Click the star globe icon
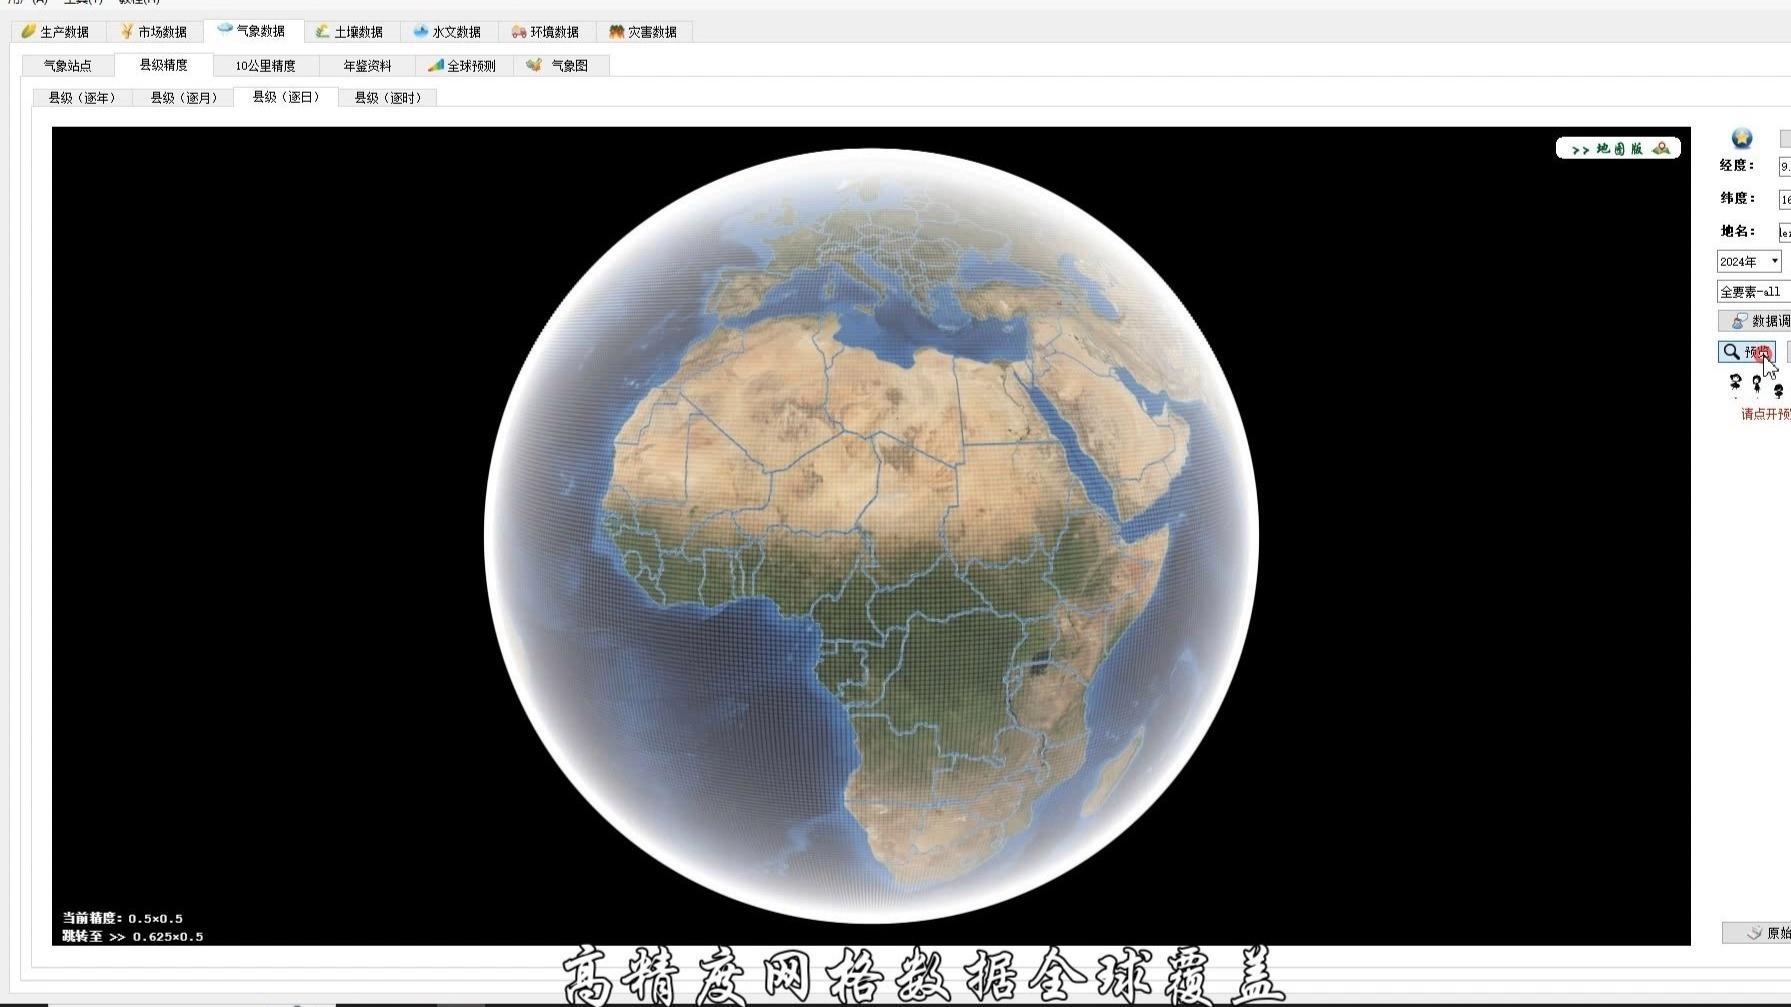Viewport: 1791px width, 1007px height. 1741,138
